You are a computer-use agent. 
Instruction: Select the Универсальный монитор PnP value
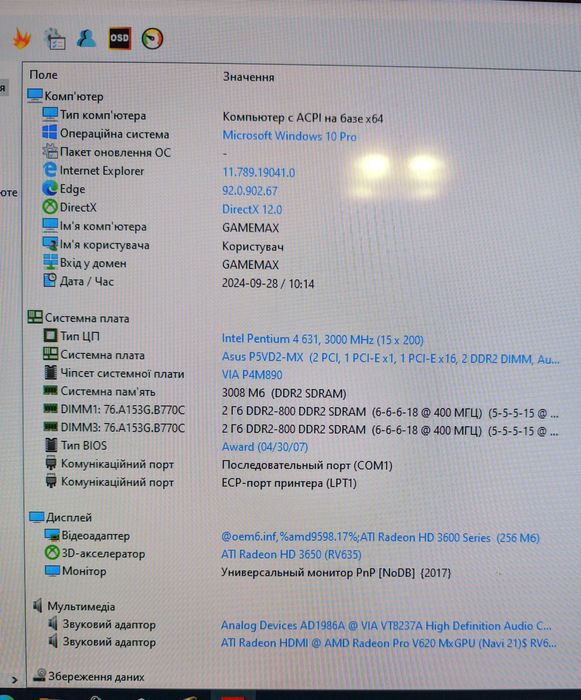point(336,572)
